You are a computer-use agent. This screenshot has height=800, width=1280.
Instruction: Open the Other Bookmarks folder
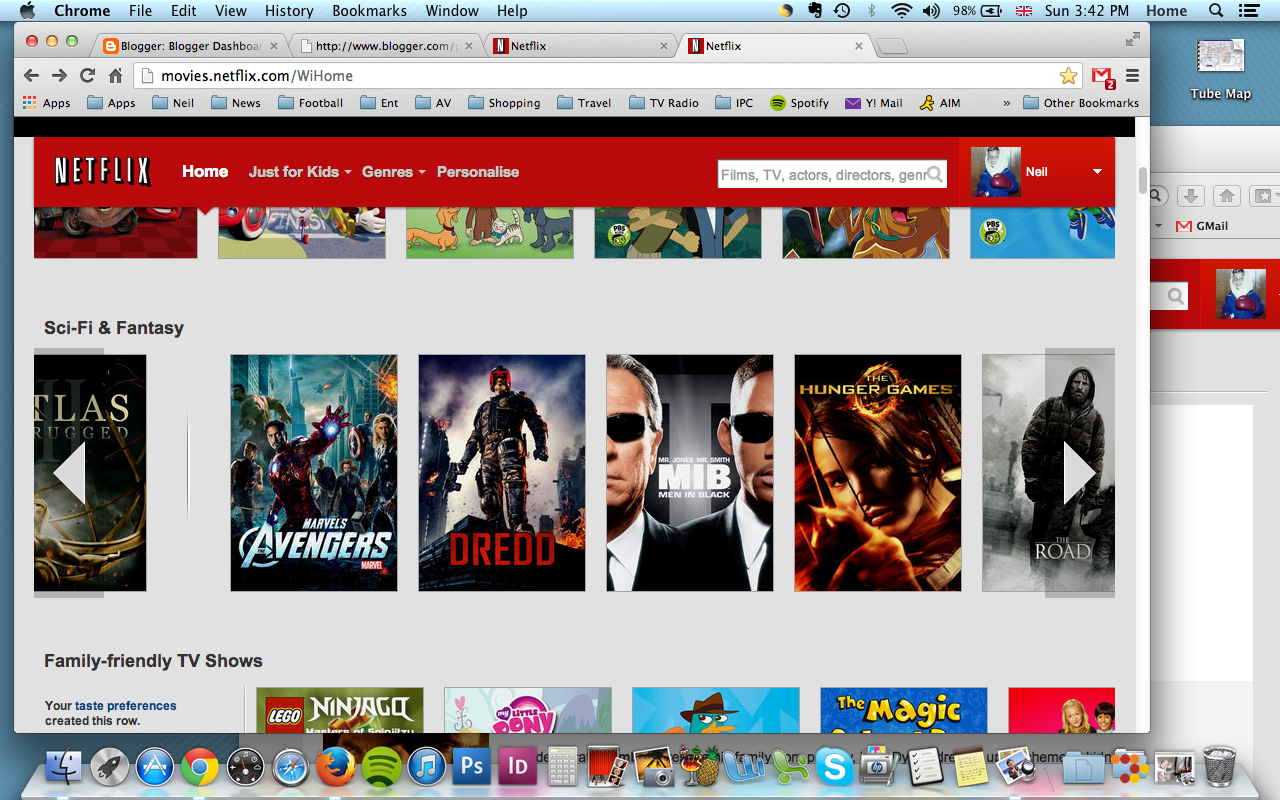click(1081, 103)
